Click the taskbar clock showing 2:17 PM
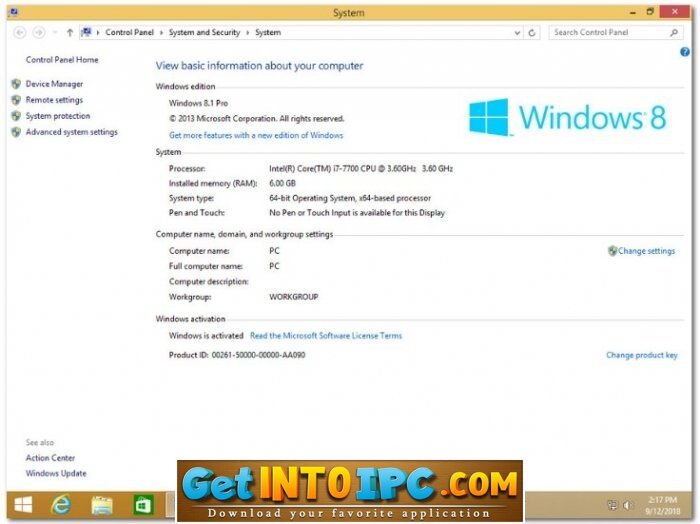The image size is (700, 524). pyautogui.click(x=662, y=505)
